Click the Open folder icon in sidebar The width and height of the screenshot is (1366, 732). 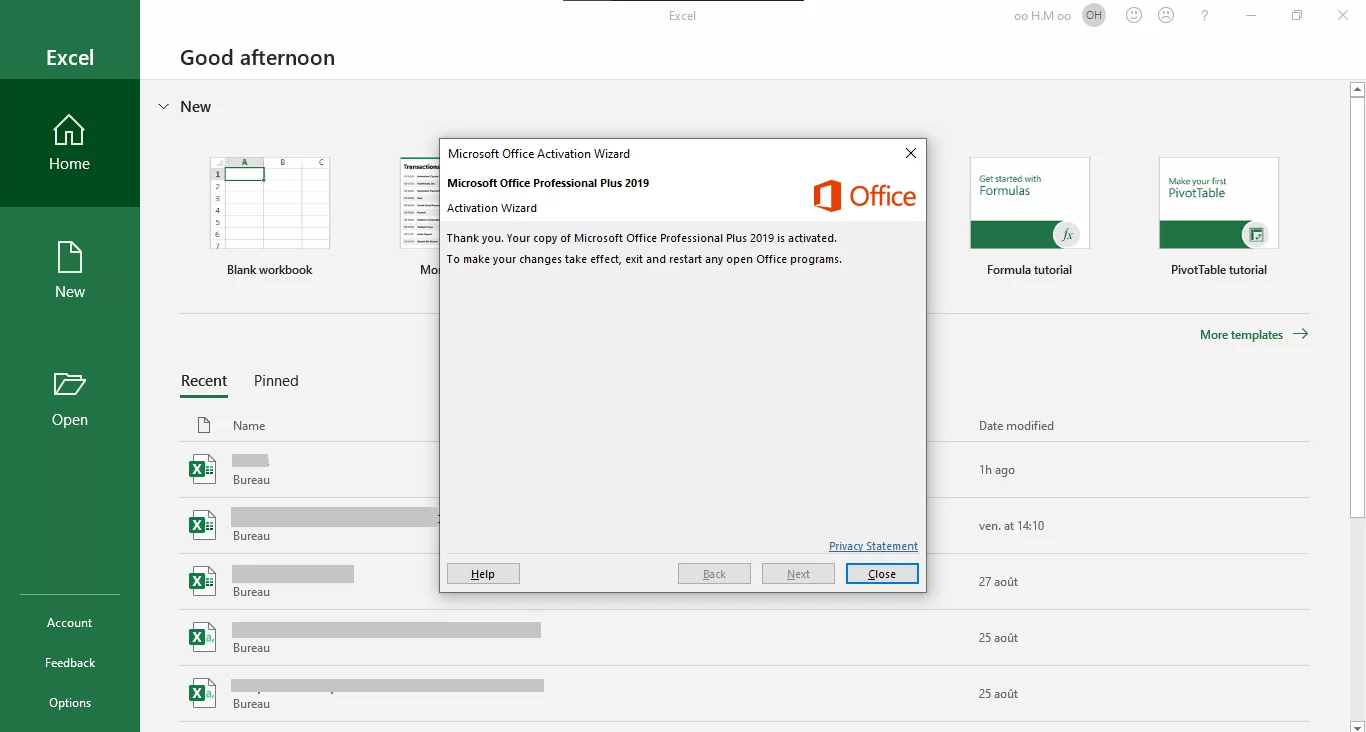(70, 384)
